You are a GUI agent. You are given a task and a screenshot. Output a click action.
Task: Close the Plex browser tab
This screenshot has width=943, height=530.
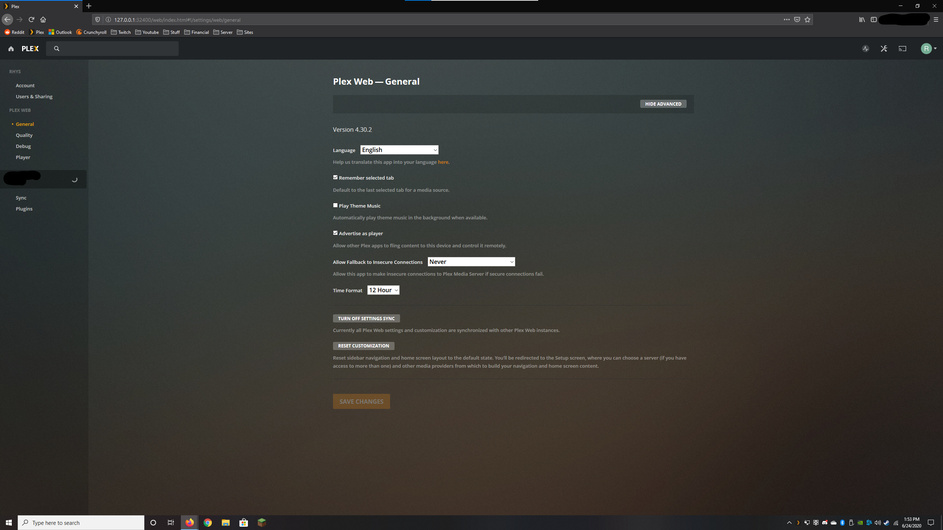76,6
